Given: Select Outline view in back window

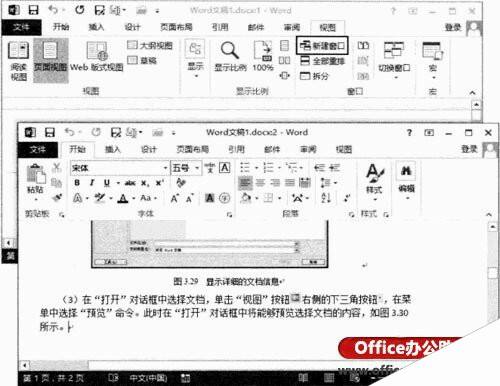Looking at the screenshot, I should pos(150,45).
